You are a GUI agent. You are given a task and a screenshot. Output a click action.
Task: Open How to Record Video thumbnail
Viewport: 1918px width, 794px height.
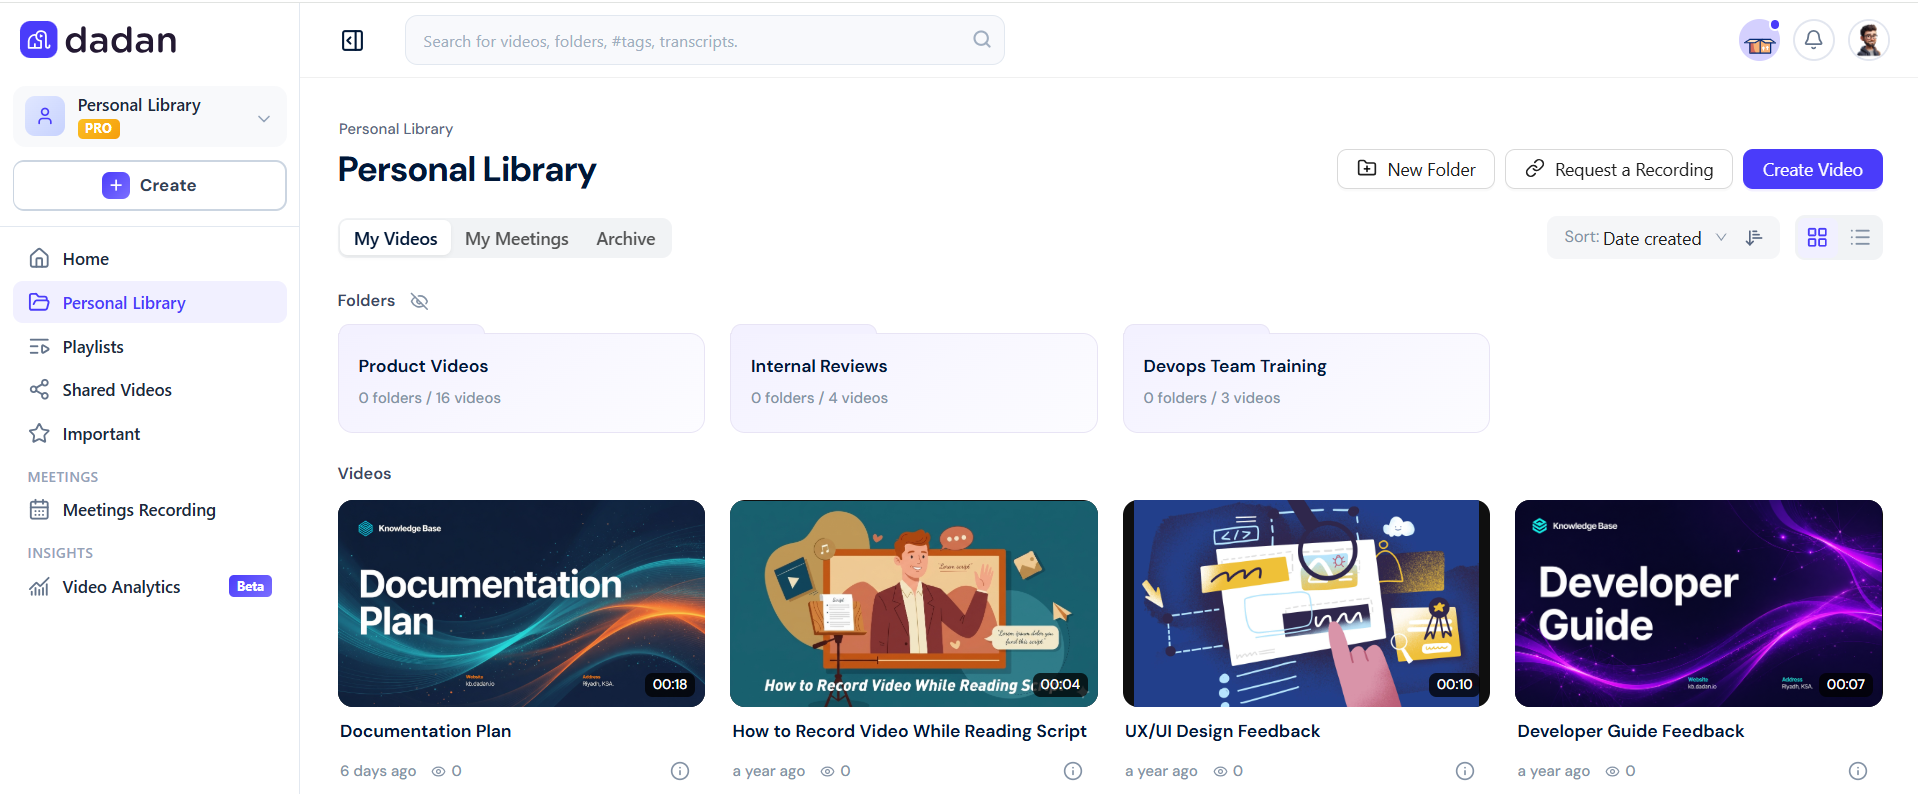pos(913,603)
